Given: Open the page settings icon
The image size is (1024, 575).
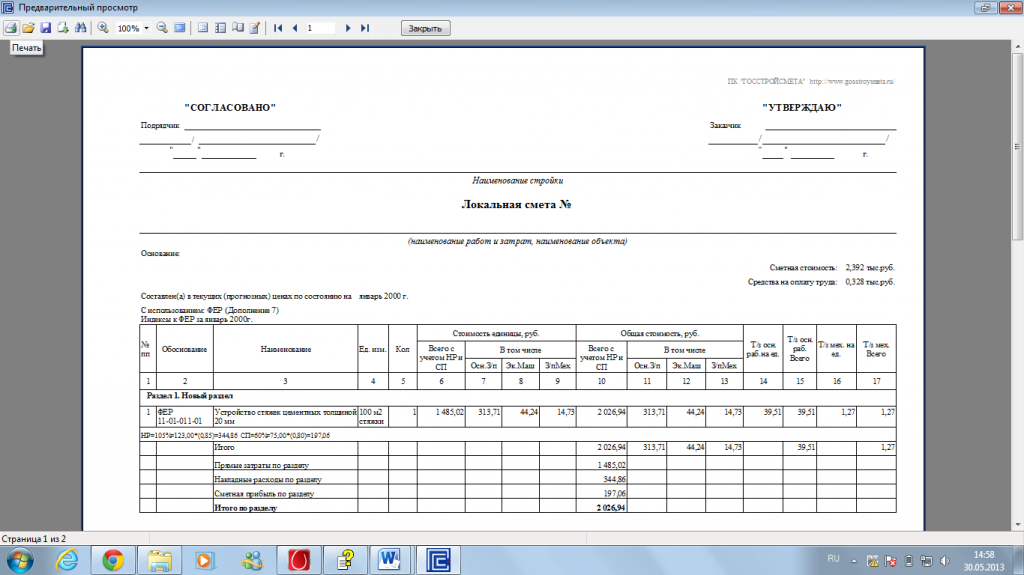Looking at the screenshot, I should click(x=238, y=28).
